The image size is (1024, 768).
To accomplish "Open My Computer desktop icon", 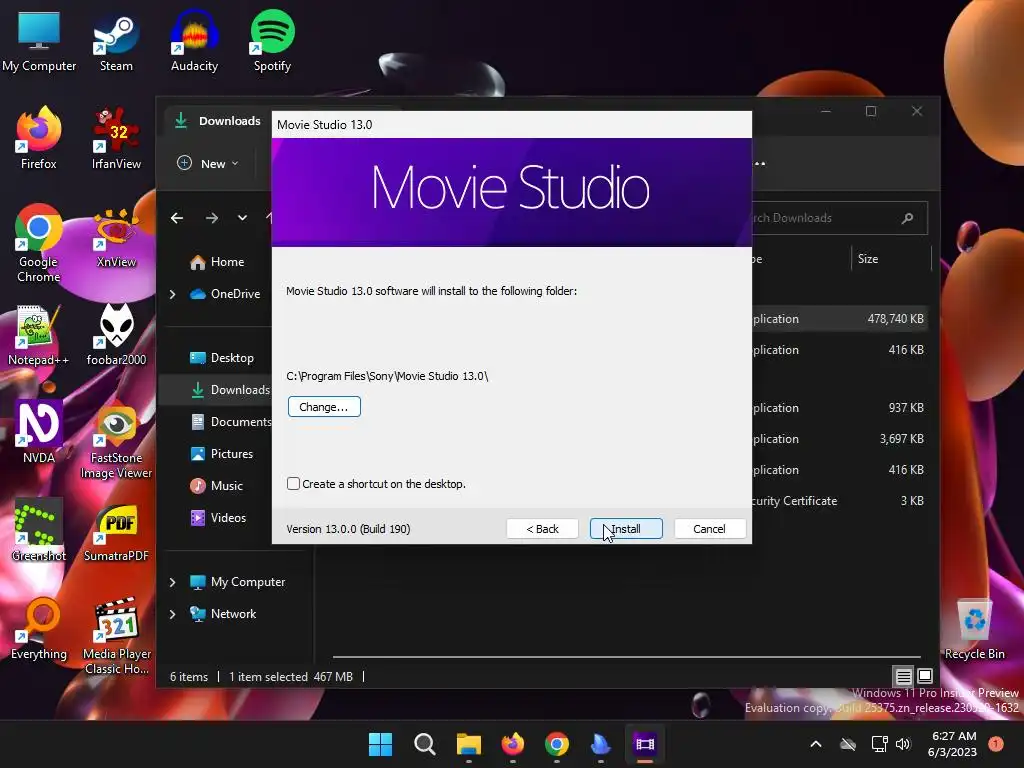I will 39,42.
